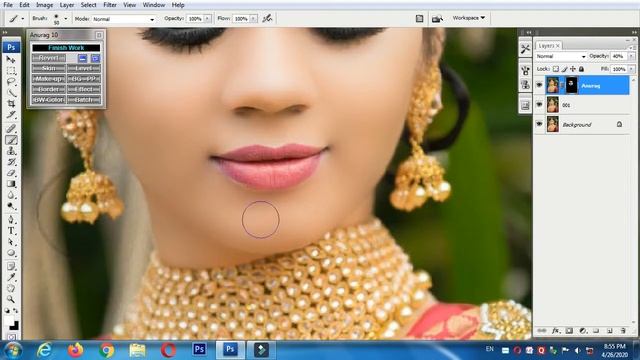Screen dimensions: 640x360
Task: Toggle lock transparent pixels
Action: click(556, 69)
